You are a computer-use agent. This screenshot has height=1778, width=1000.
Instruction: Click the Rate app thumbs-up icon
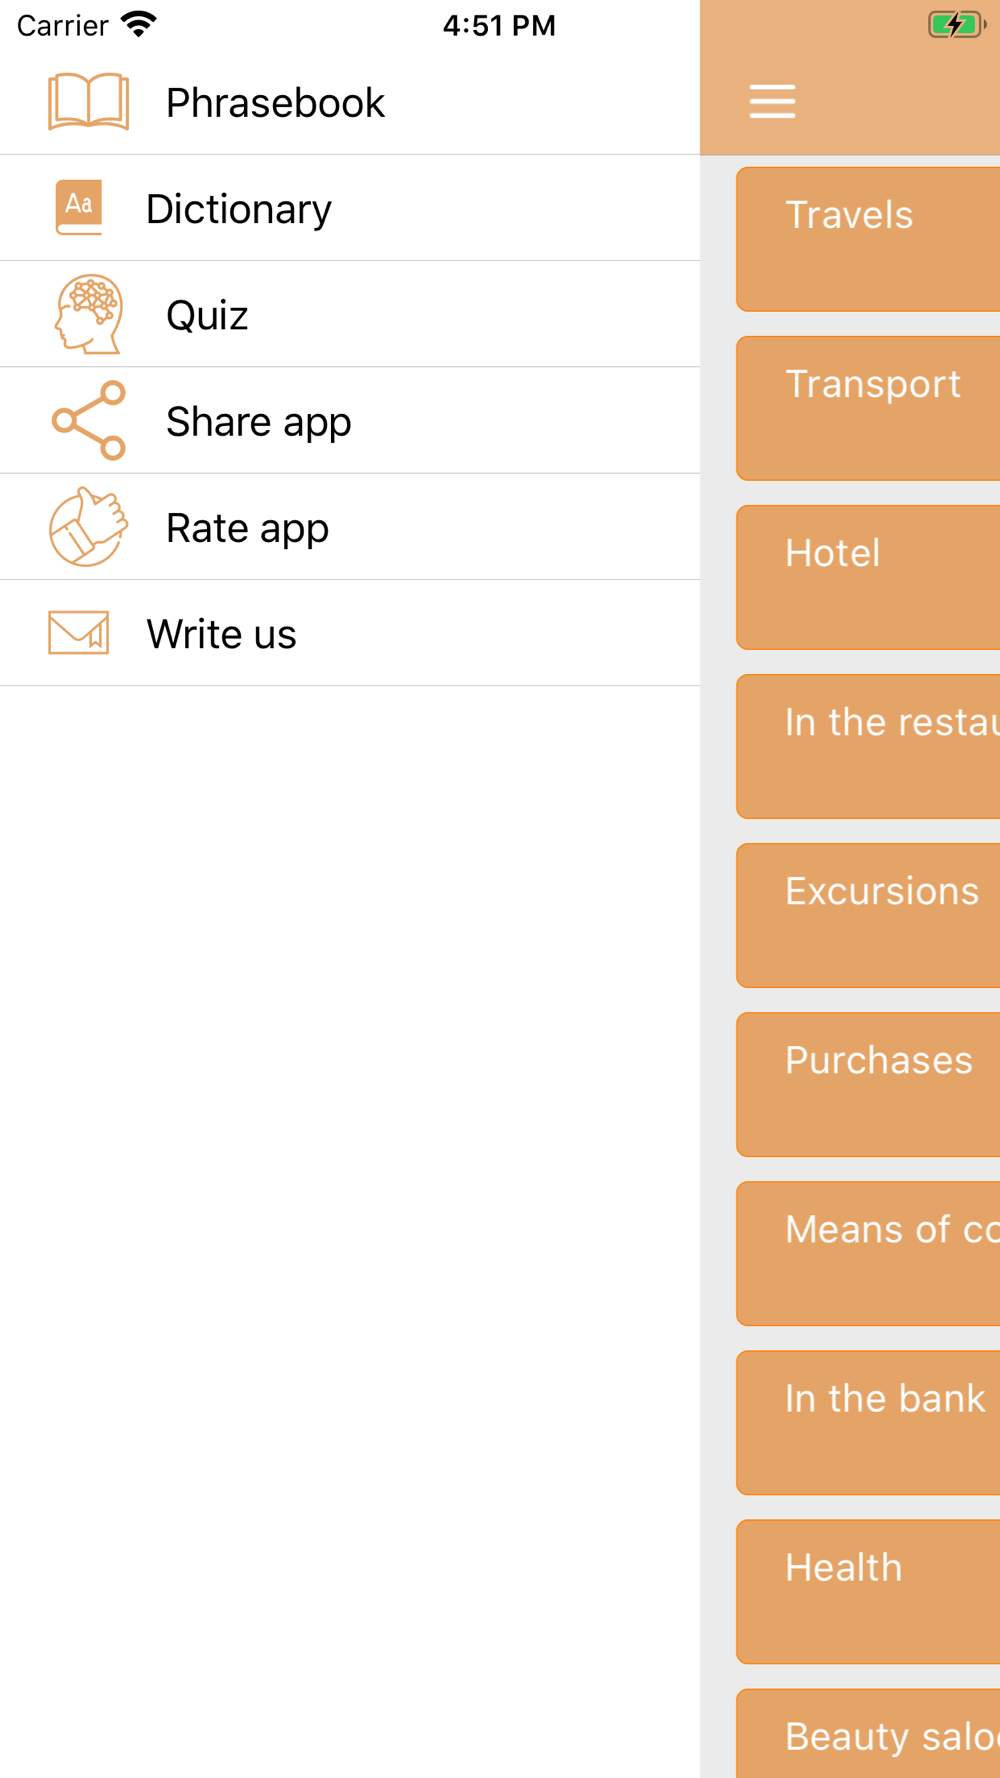point(88,527)
